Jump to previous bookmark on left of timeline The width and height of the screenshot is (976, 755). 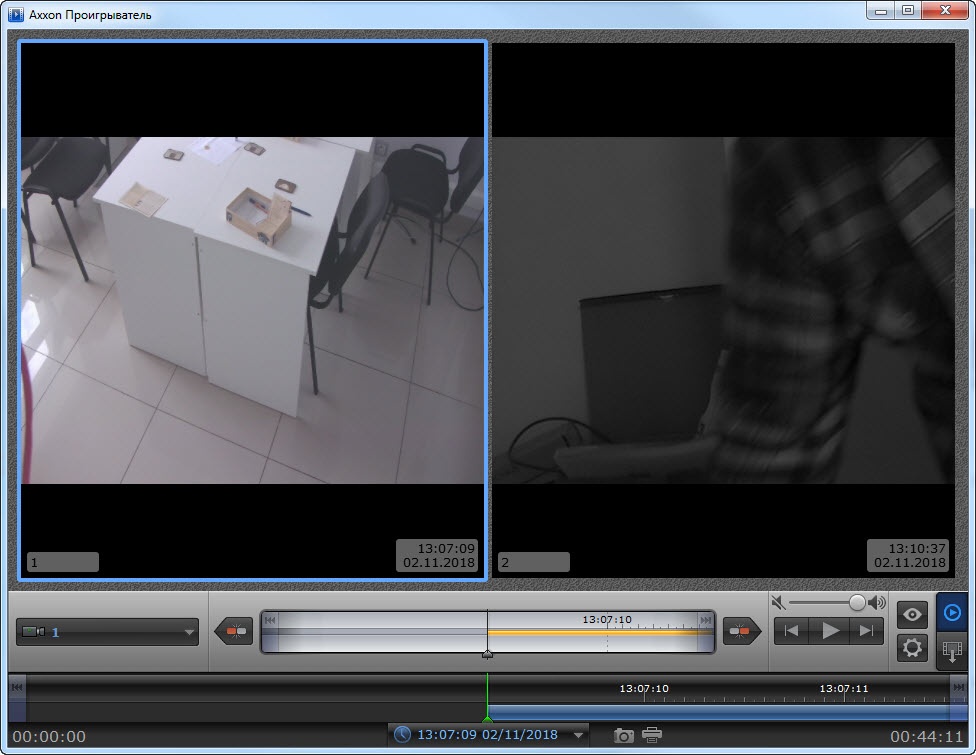tap(234, 631)
